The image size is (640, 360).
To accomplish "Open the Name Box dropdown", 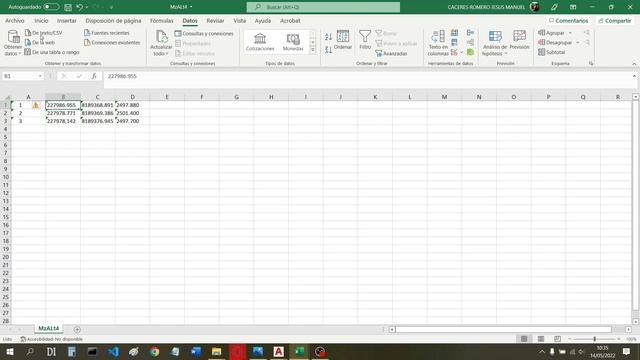I will pos(40,76).
